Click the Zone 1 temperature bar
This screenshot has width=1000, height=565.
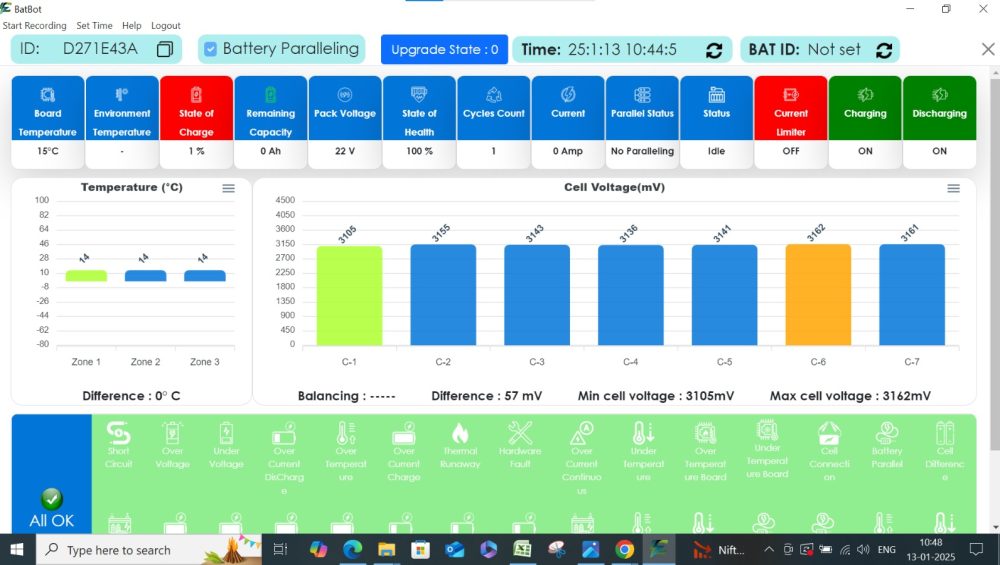point(86,275)
